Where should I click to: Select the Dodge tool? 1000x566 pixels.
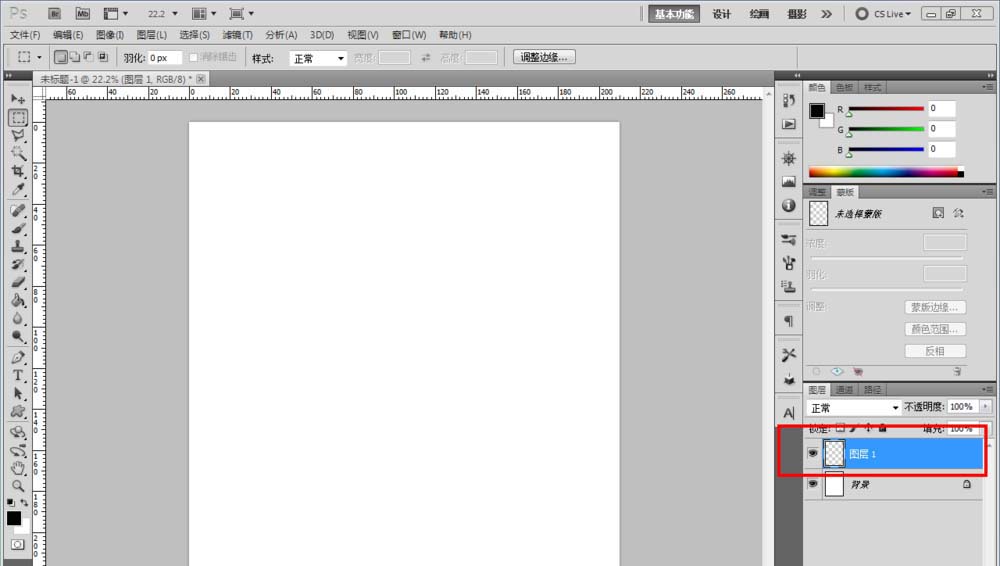tap(18, 336)
